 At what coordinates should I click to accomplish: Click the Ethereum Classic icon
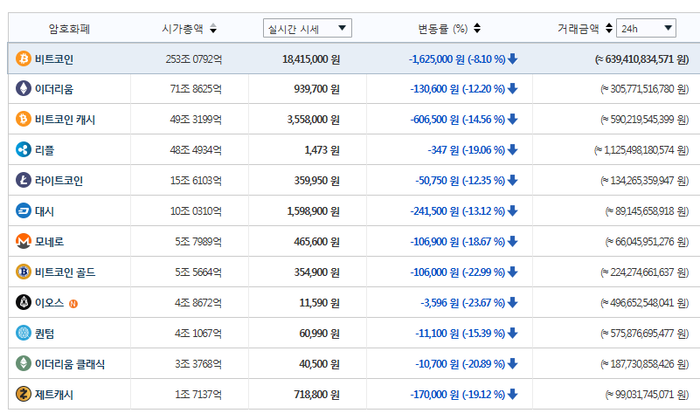[x=23, y=364]
